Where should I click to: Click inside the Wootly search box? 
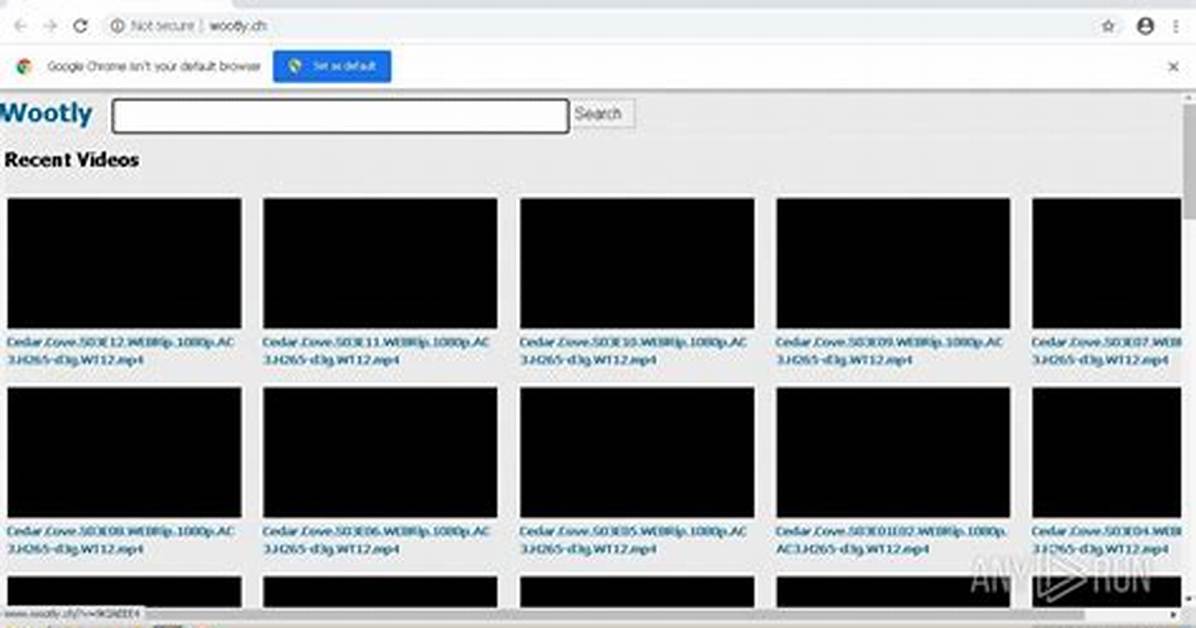pos(340,116)
